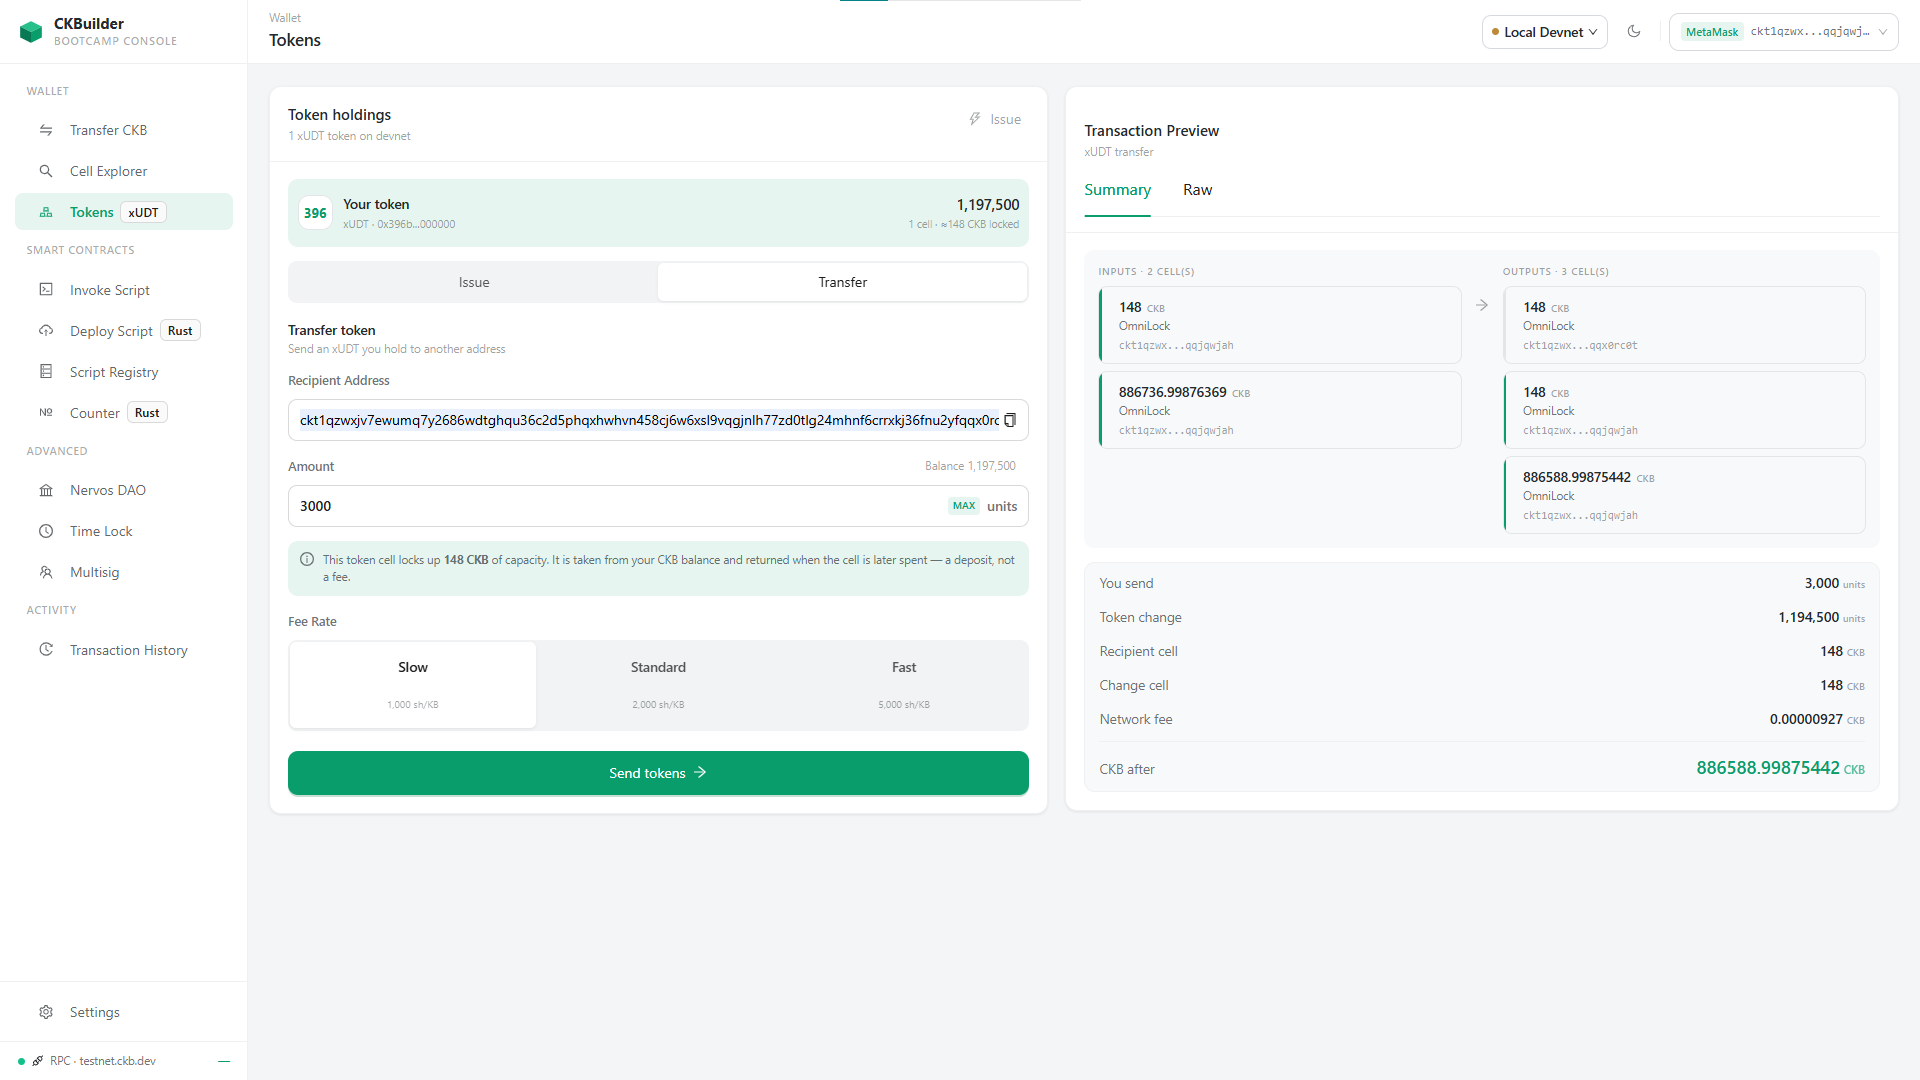Screen dimensions: 1920x1080
Task: Click the Counter number icon
Action: [x=46, y=413]
